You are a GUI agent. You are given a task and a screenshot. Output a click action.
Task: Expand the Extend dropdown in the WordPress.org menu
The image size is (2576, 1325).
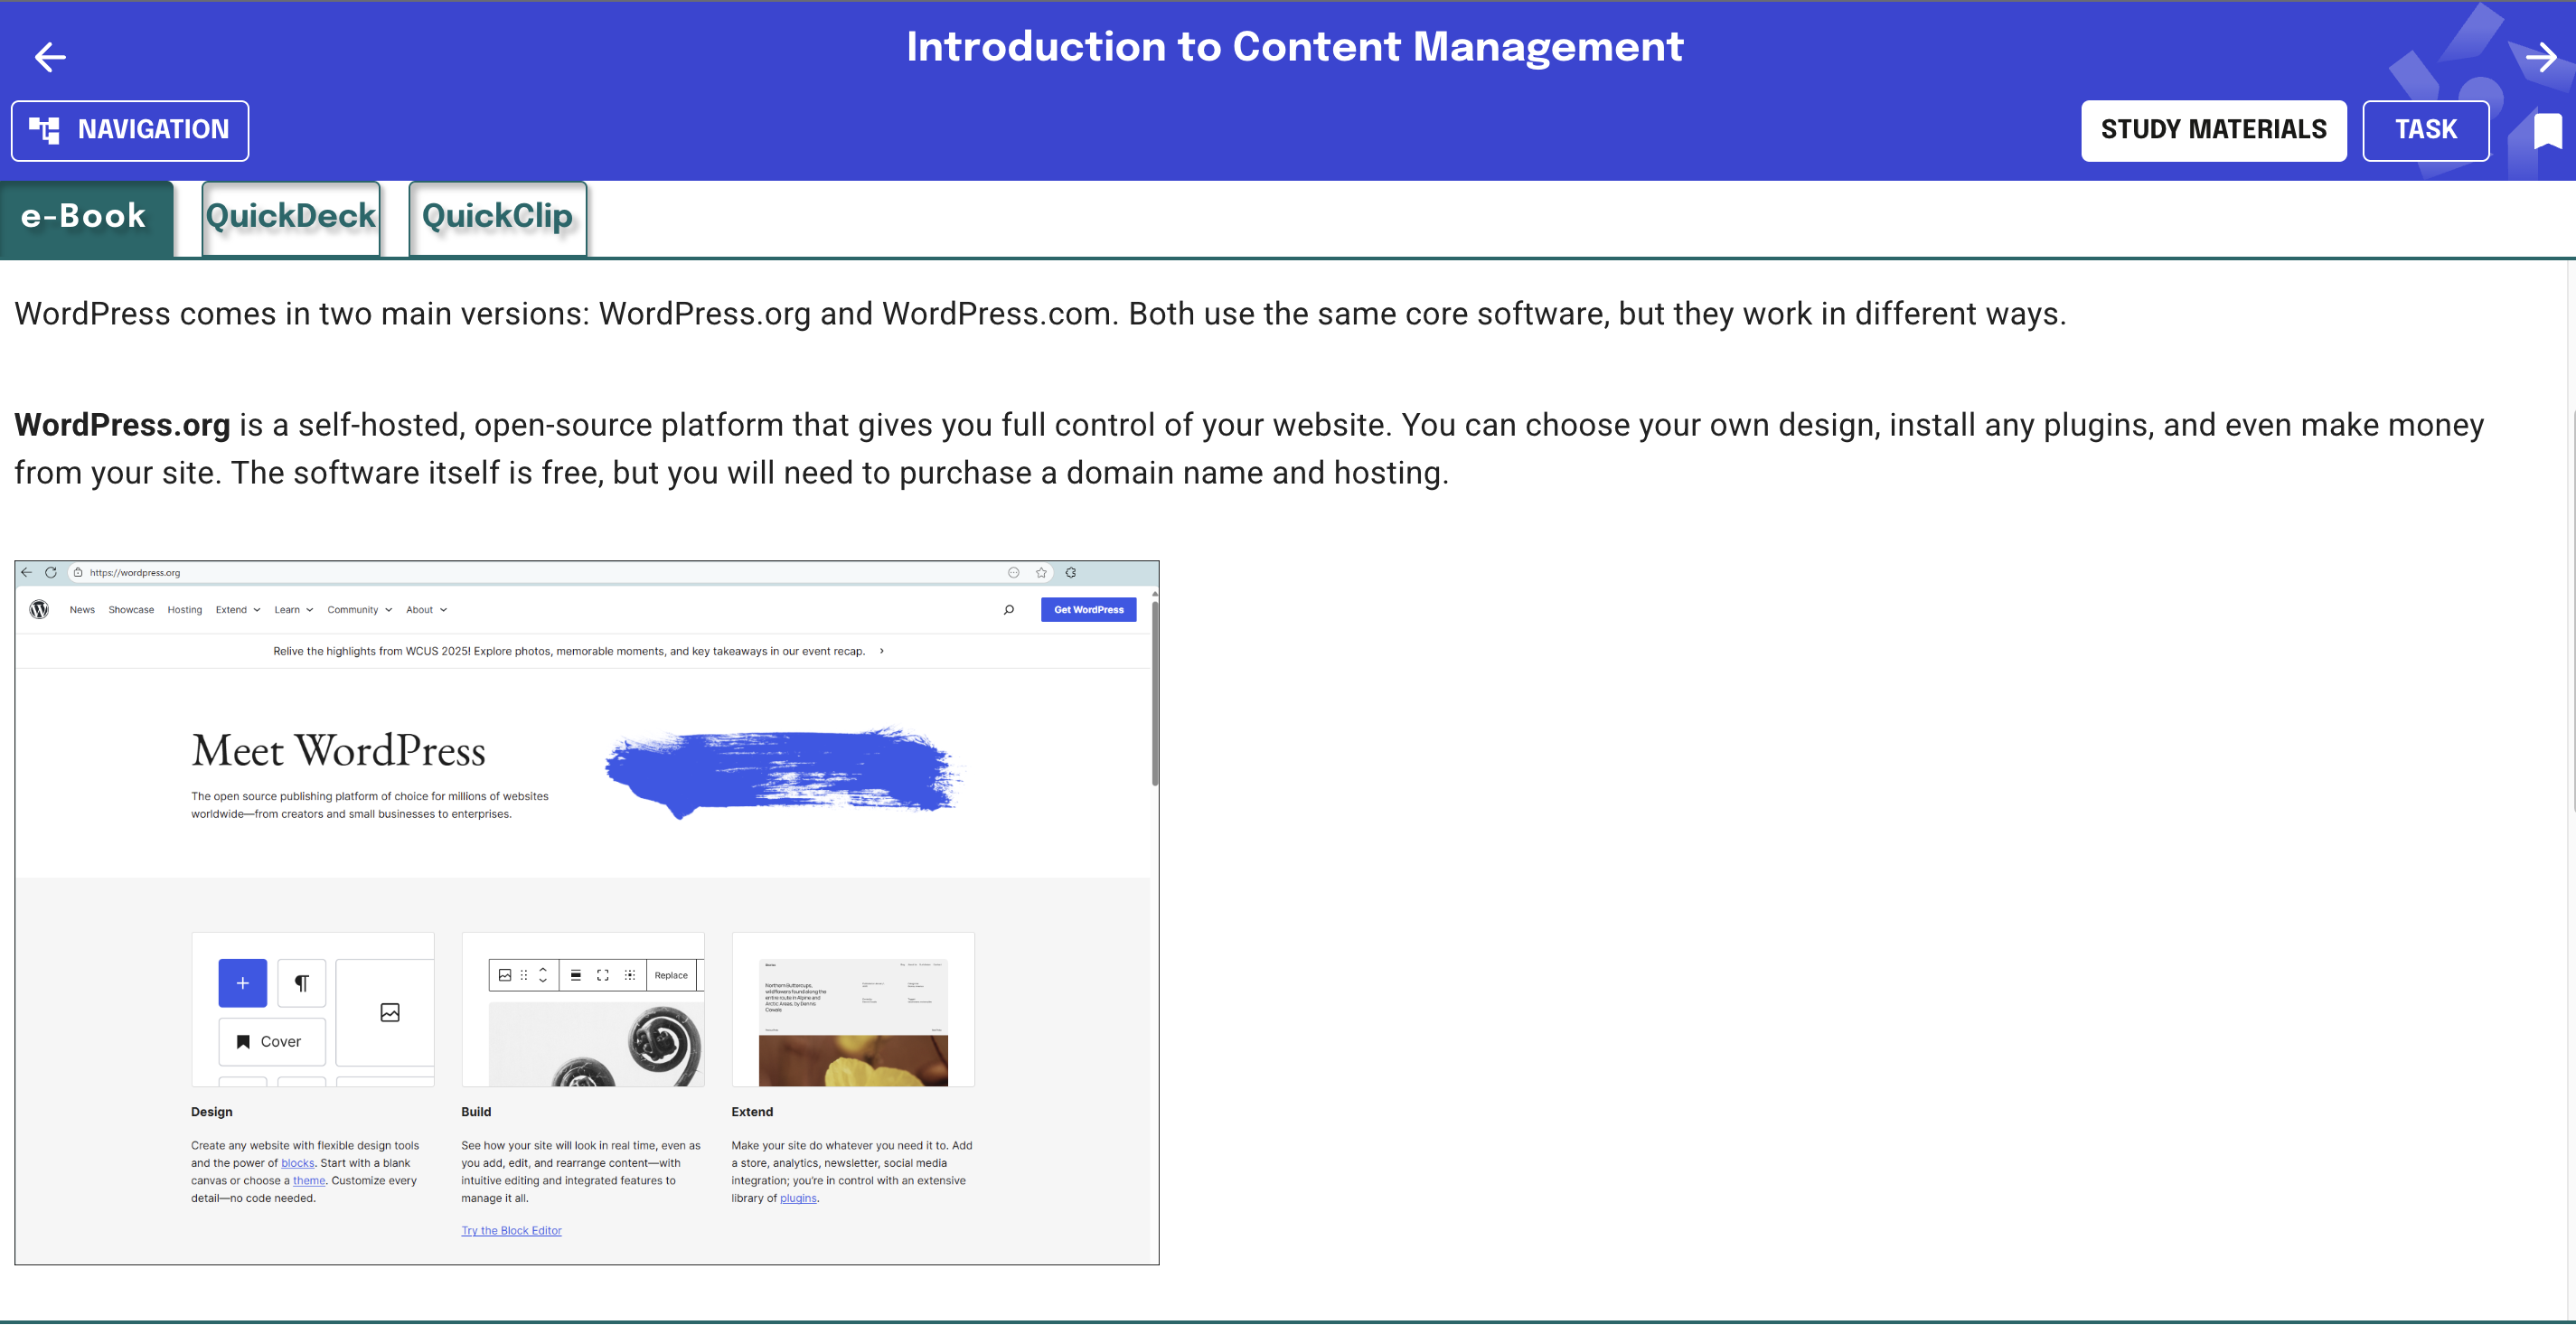(238, 609)
